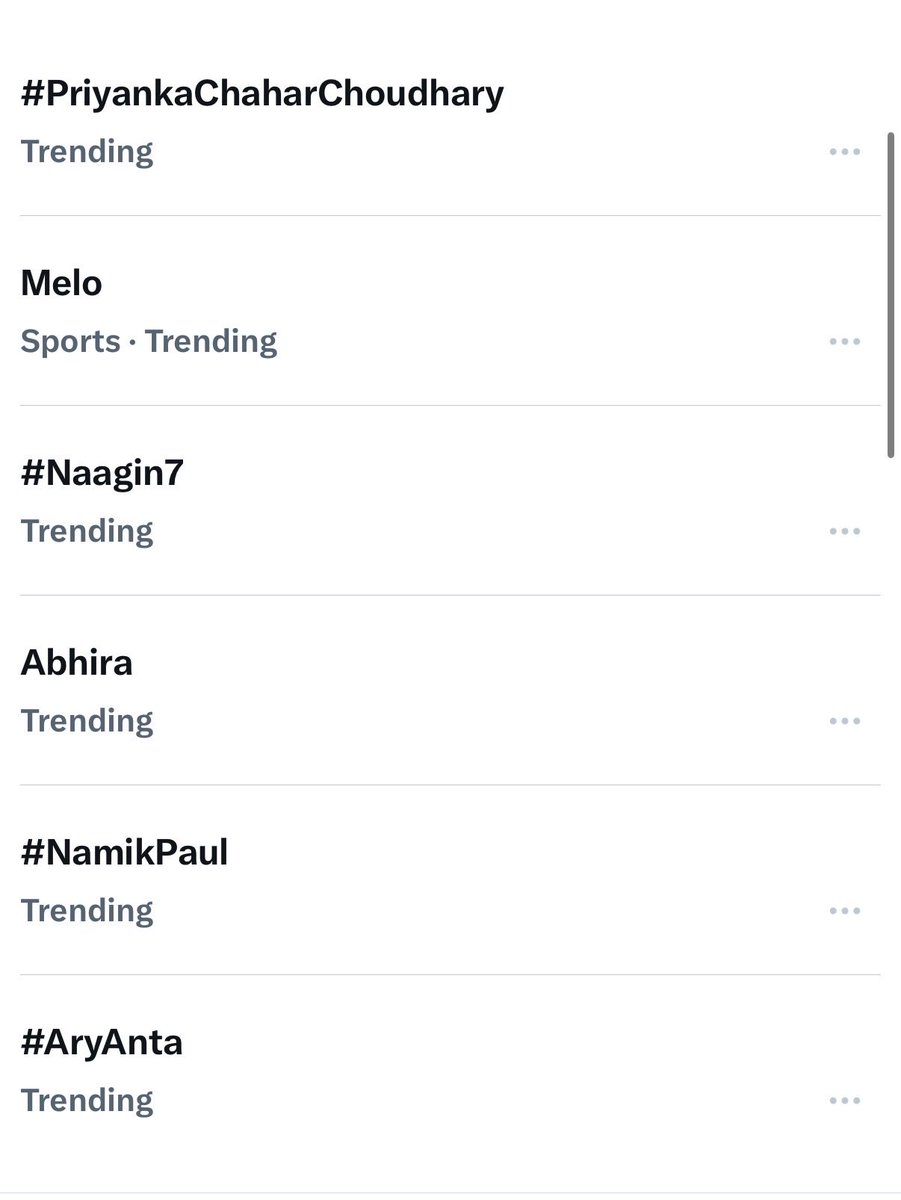Viewport: 901px width, 1200px height.
Task: Click the ellipsis icon for #Naagin7
Action: (x=844, y=532)
